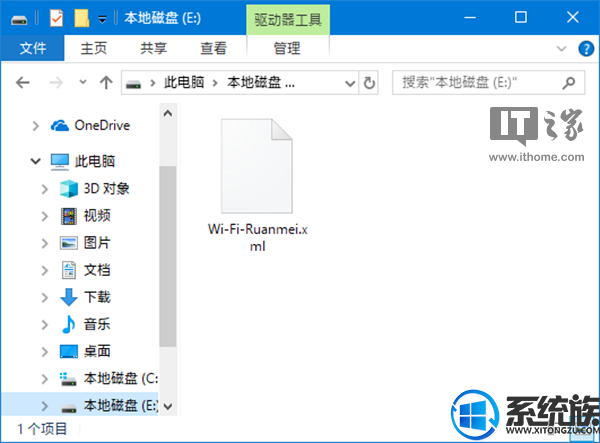Collapse the 此电脑 tree node

[36, 161]
